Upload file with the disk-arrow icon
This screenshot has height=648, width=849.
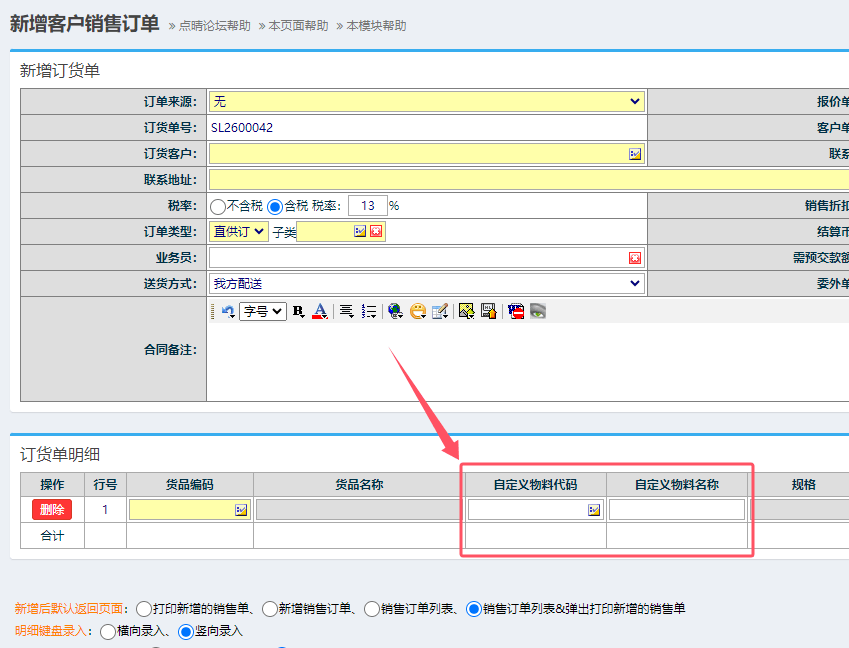[488, 311]
